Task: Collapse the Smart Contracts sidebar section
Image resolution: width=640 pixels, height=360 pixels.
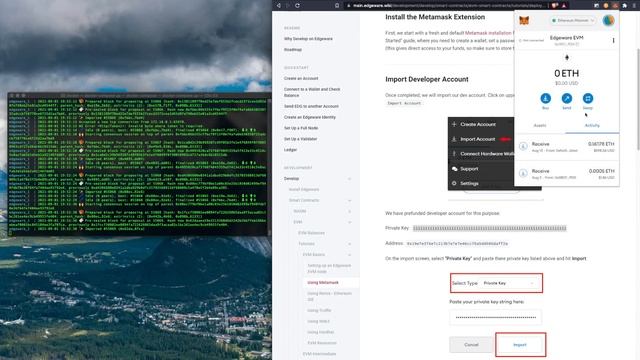Action: tap(349, 200)
